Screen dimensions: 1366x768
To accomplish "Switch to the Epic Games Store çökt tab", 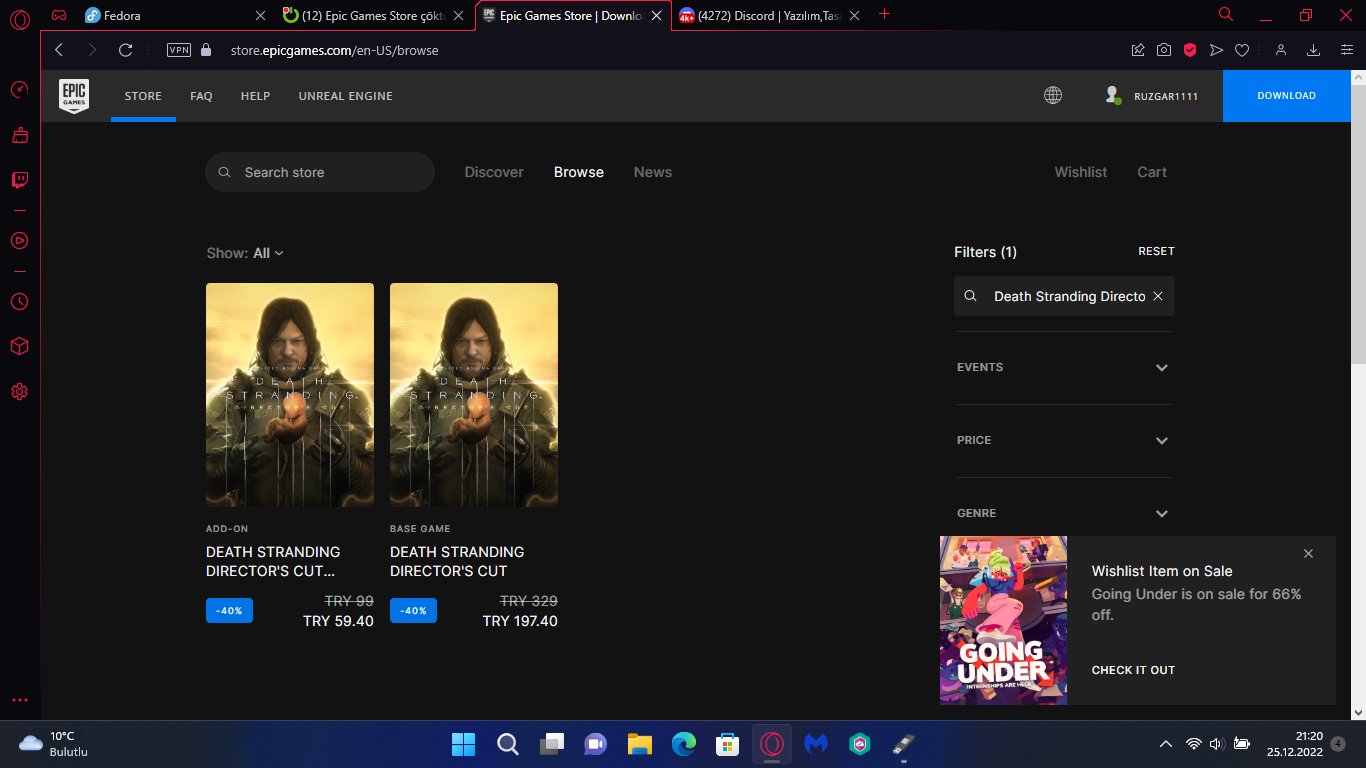I will 374,16.
